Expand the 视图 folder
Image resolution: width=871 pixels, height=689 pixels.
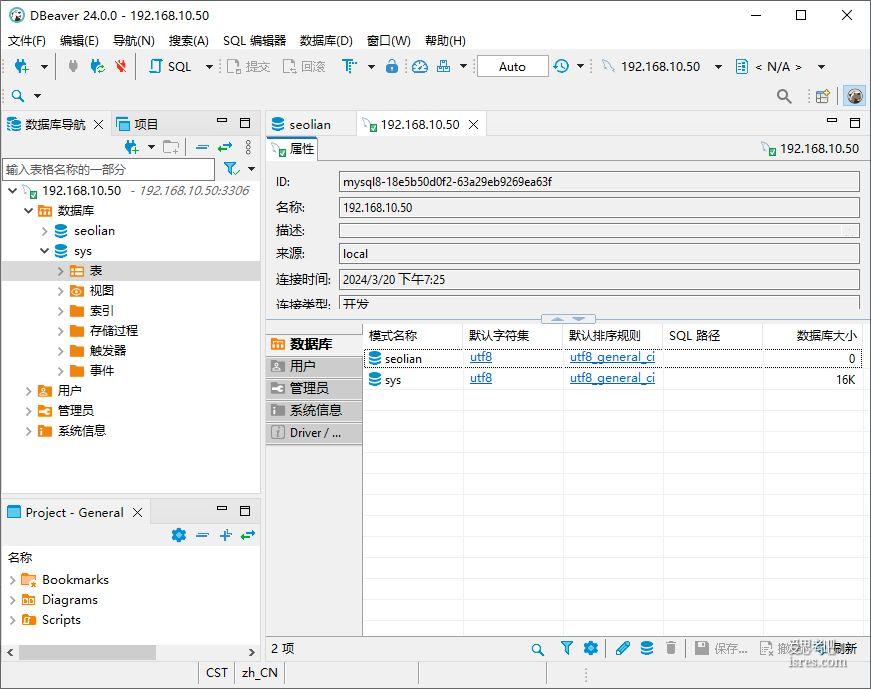tap(61, 291)
